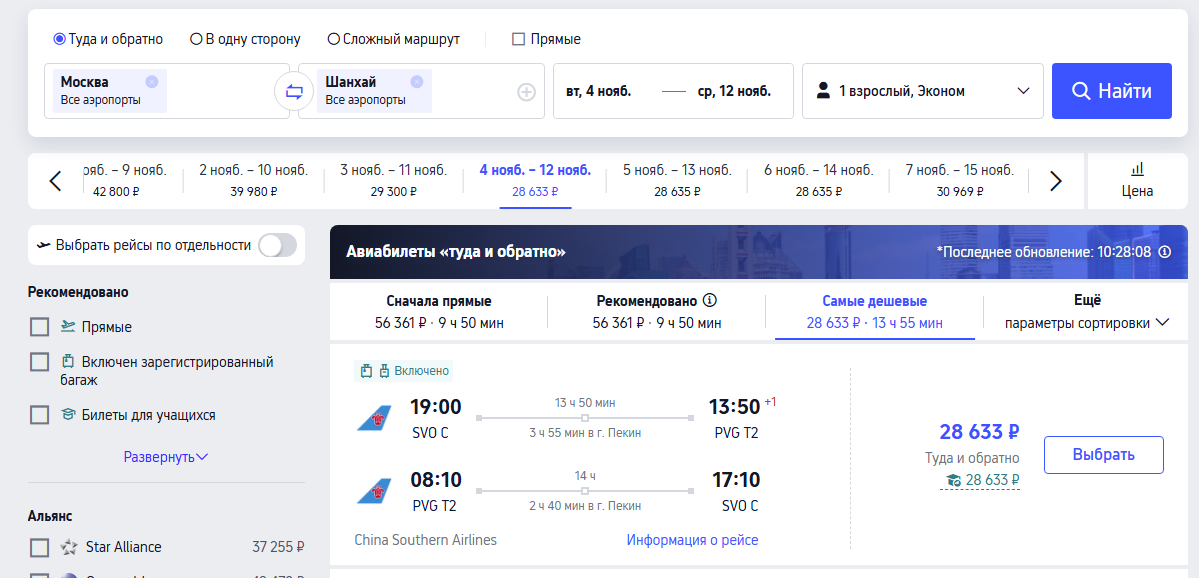Enable Прямые checkbox in search bar

[518, 39]
